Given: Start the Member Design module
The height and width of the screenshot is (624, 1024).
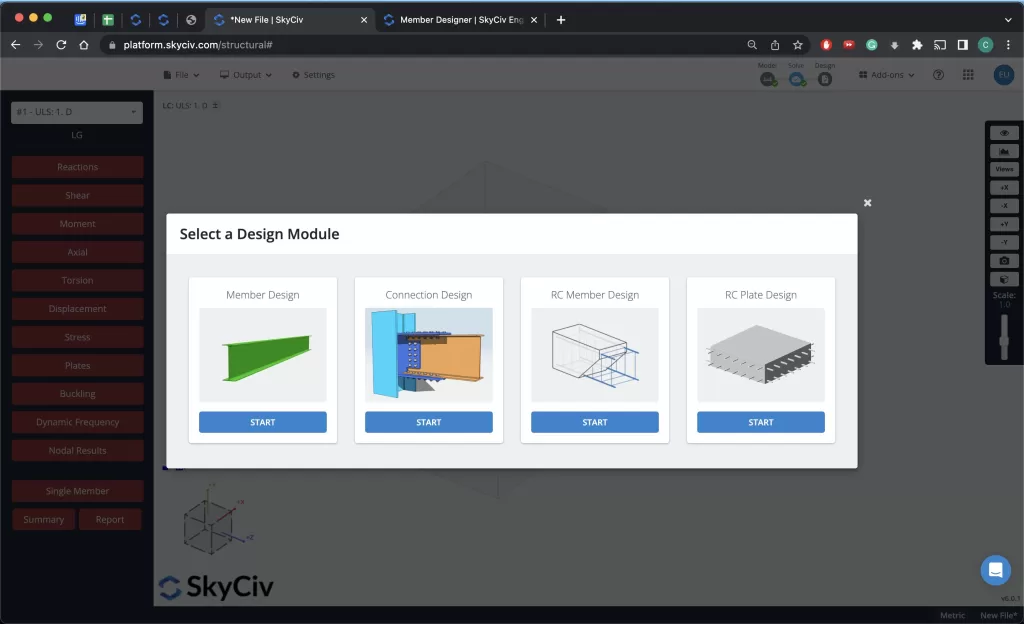Looking at the screenshot, I should (263, 422).
